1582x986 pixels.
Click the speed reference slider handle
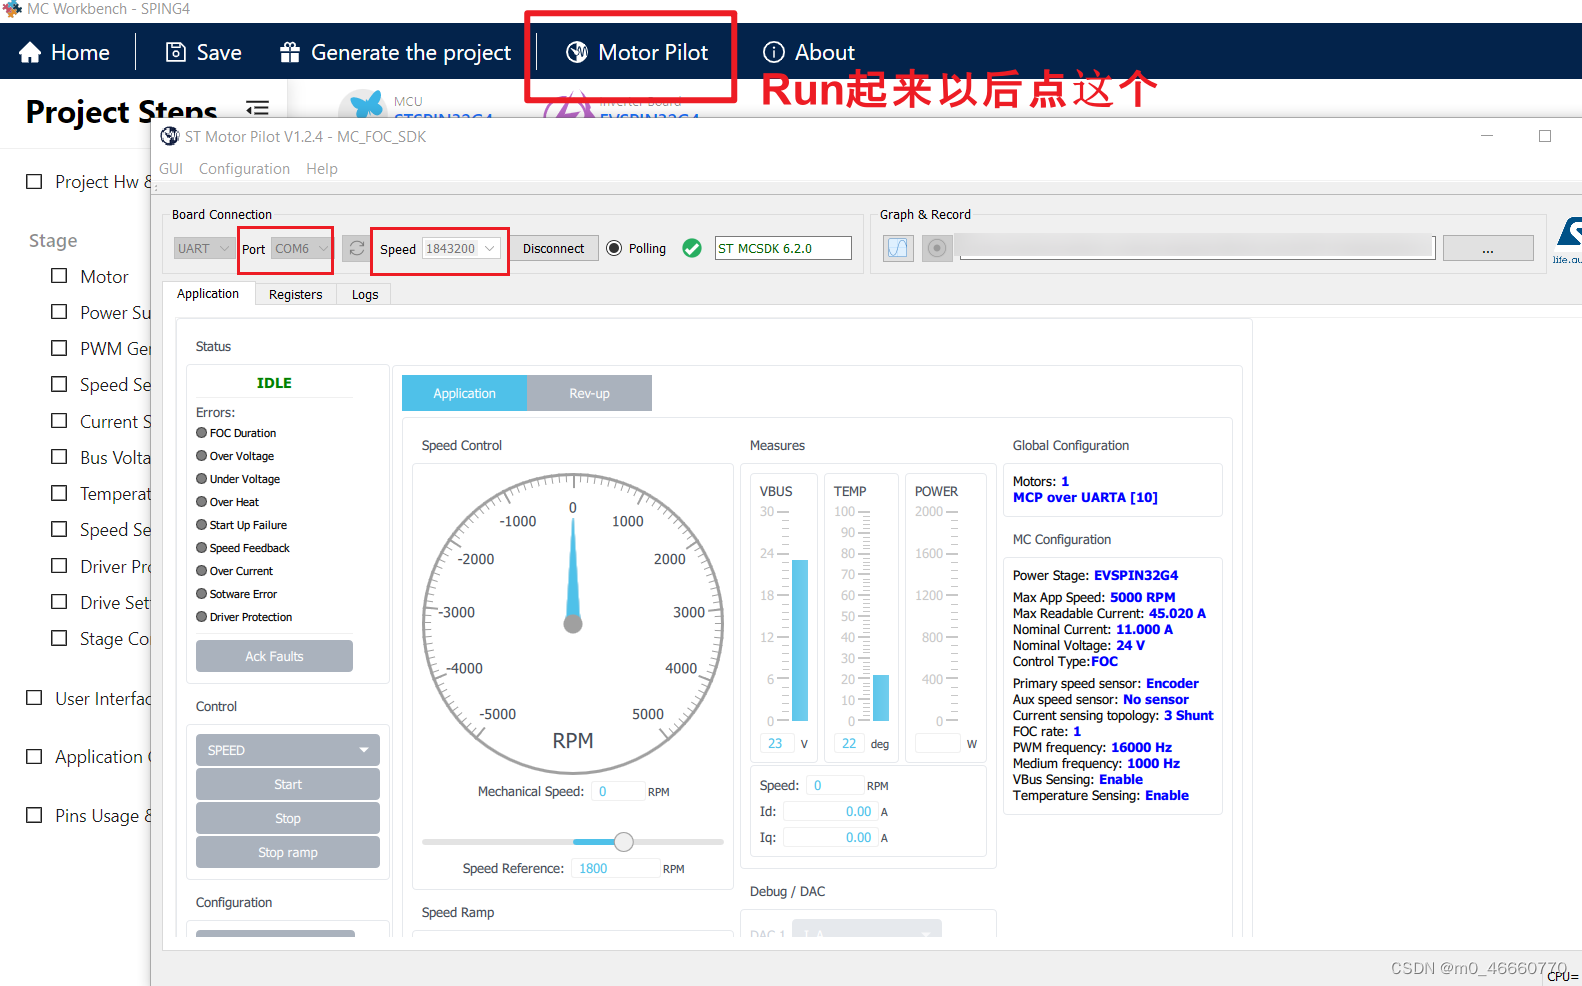pos(624,842)
